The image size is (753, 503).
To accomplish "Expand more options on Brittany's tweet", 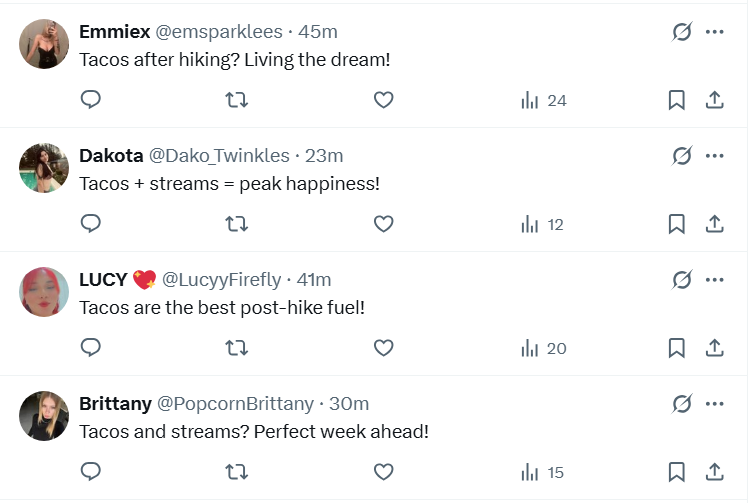I will 714,404.
